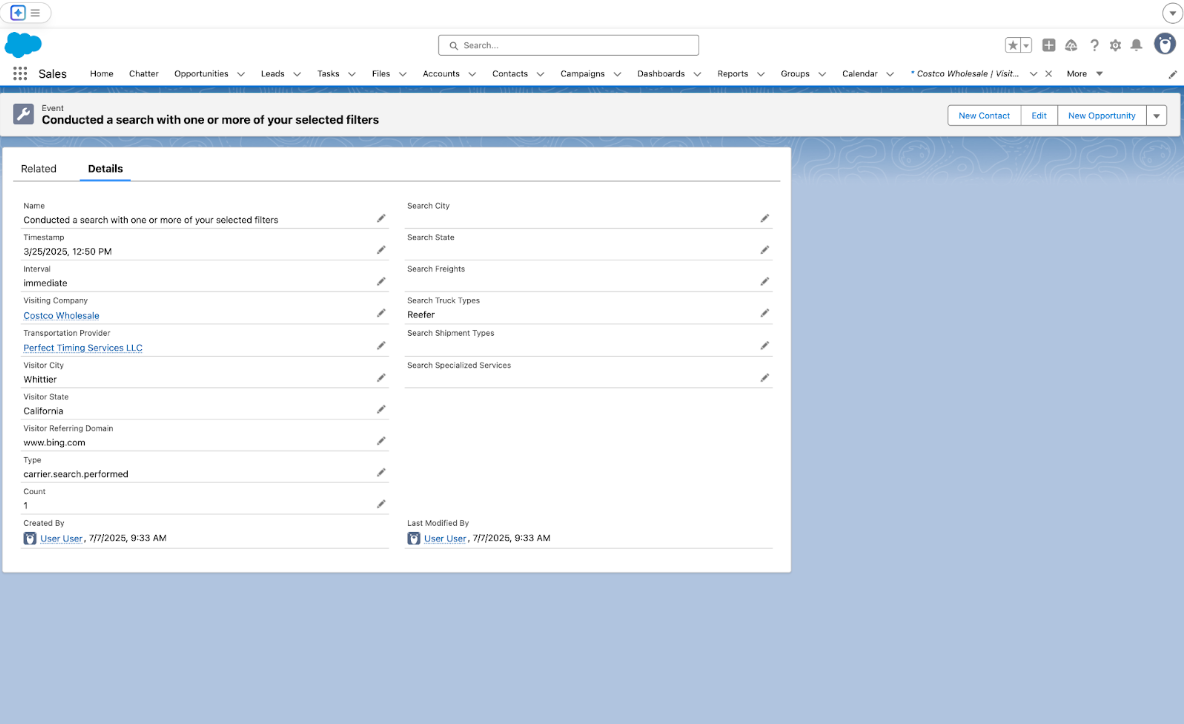Edit the Search Freights pencil icon
Screen dimensions: 1184x724
pos(765,282)
